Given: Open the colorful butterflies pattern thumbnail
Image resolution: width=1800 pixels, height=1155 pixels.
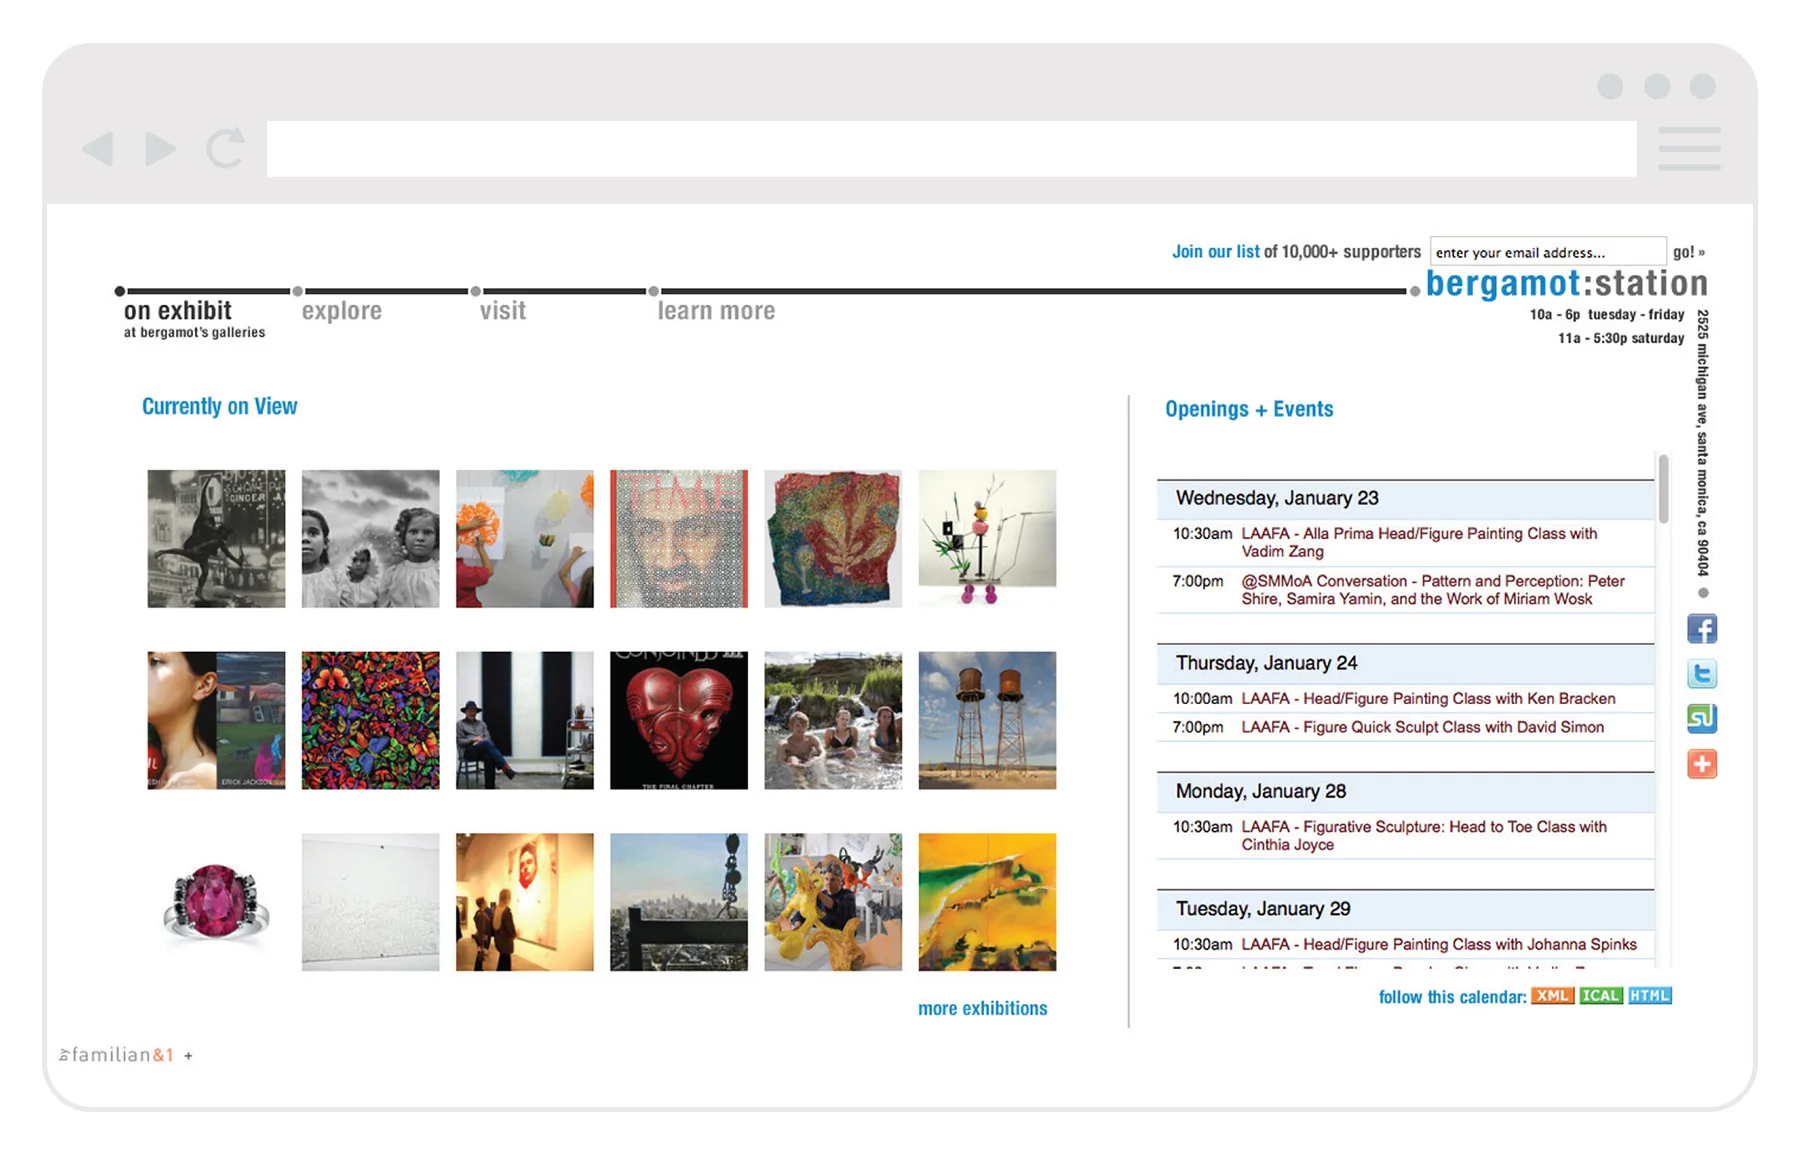Looking at the screenshot, I should tap(370, 721).
